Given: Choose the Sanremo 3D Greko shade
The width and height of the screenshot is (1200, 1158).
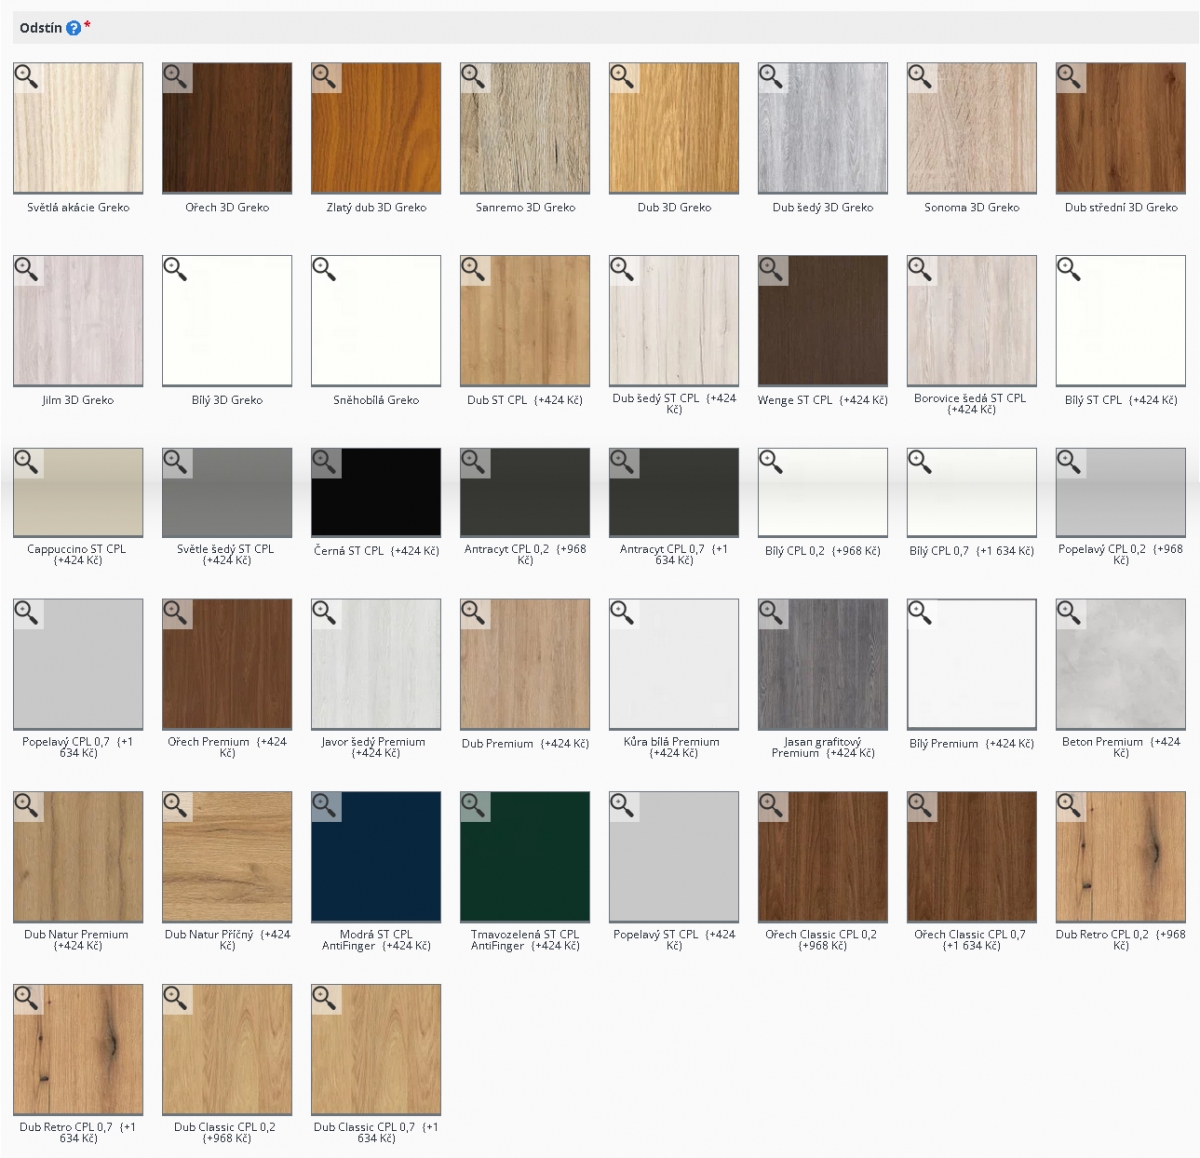Looking at the screenshot, I should point(525,128).
